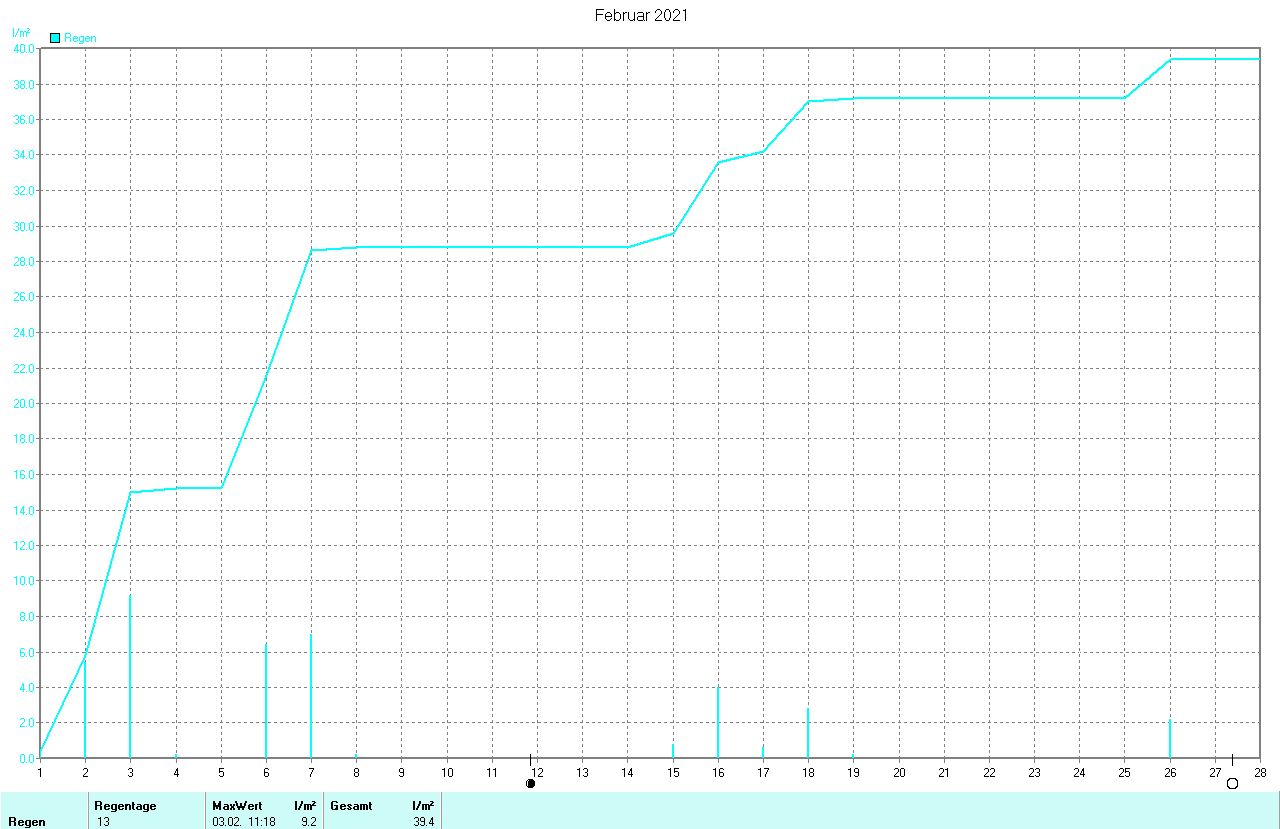
Task: Click the y-axis label 20.0
Action: click(x=24, y=404)
